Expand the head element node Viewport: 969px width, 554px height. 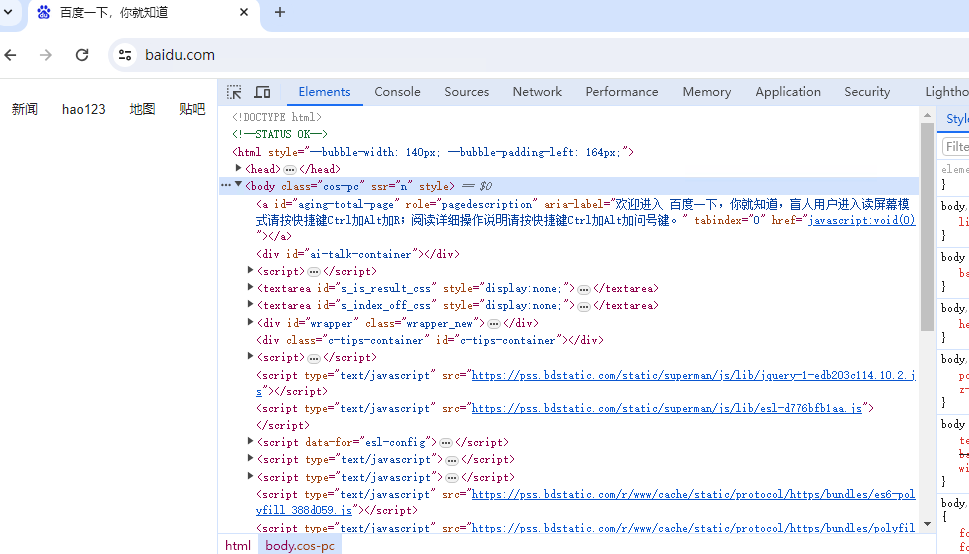239,168
